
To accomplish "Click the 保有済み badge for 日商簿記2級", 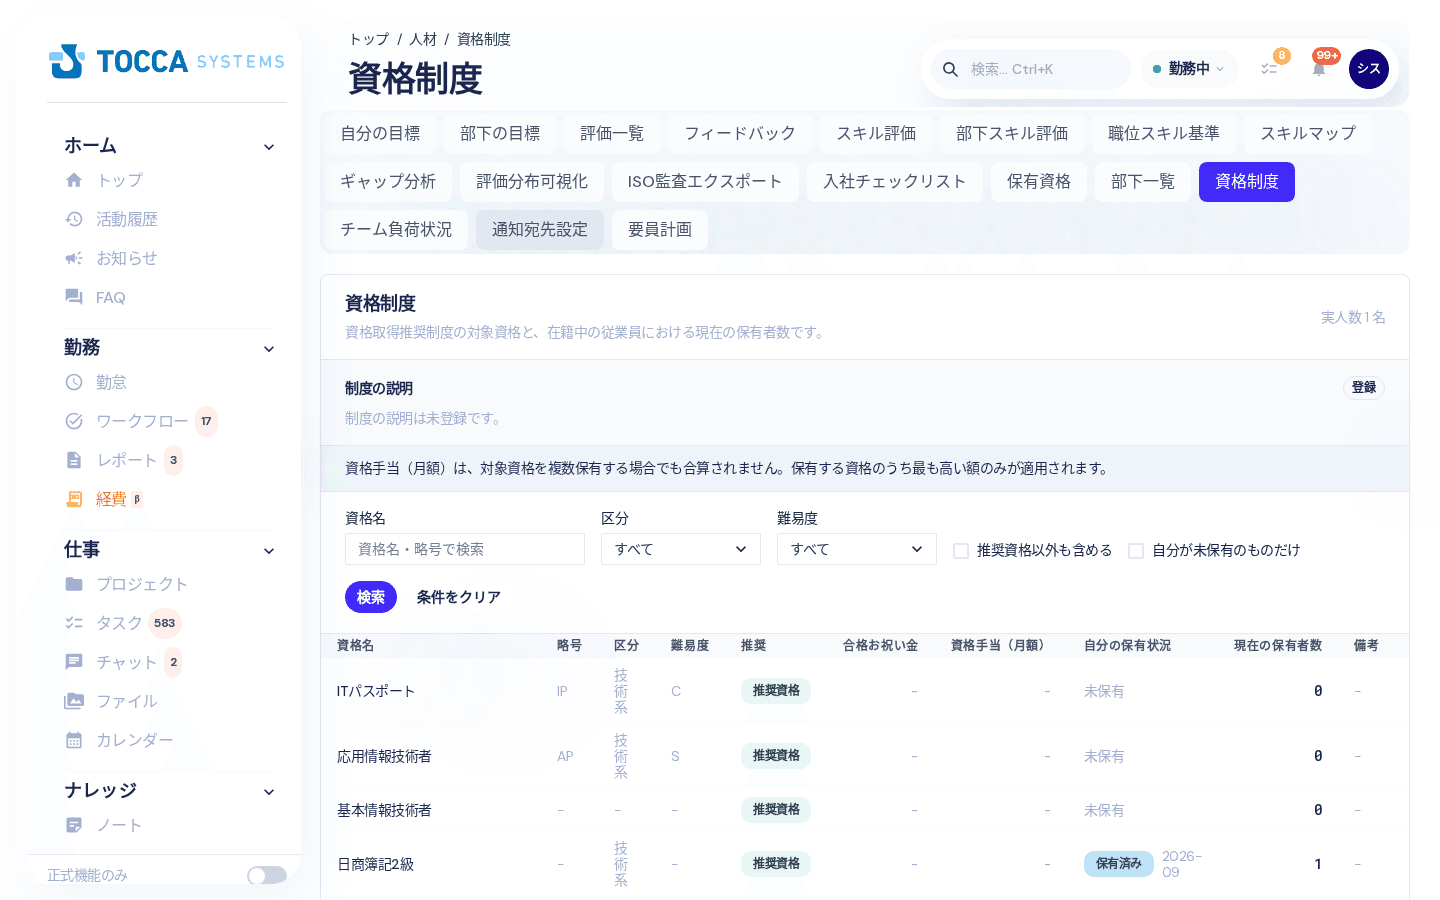I will [1118, 864].
